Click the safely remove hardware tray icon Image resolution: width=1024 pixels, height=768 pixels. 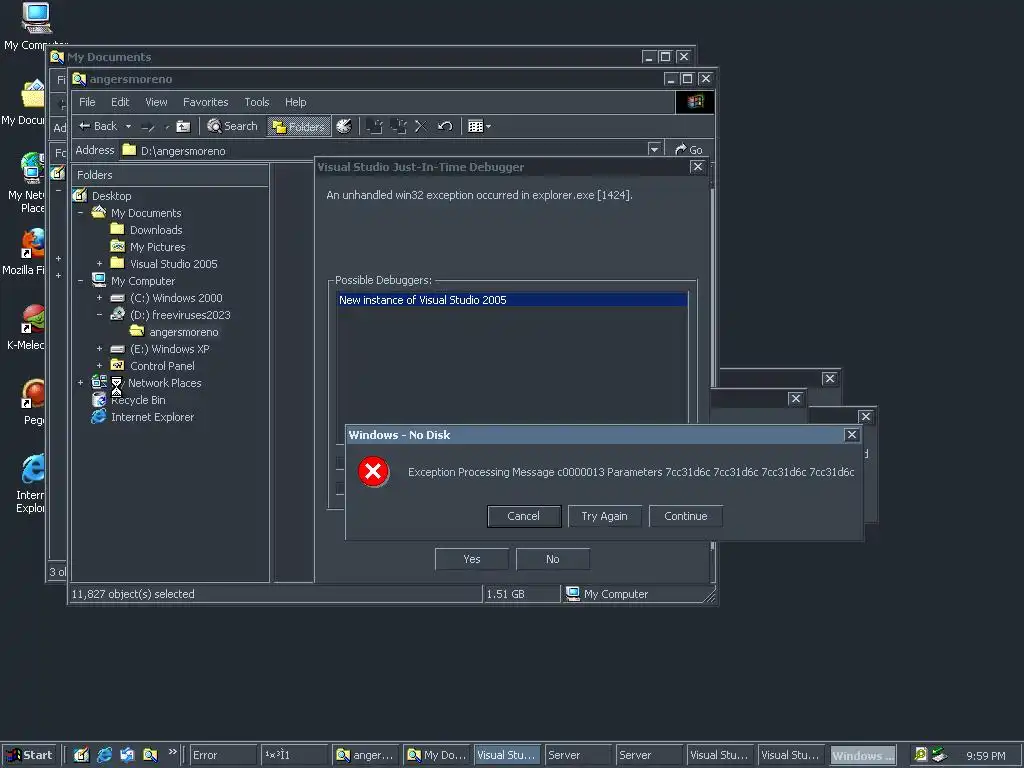[x=940, y=755]
